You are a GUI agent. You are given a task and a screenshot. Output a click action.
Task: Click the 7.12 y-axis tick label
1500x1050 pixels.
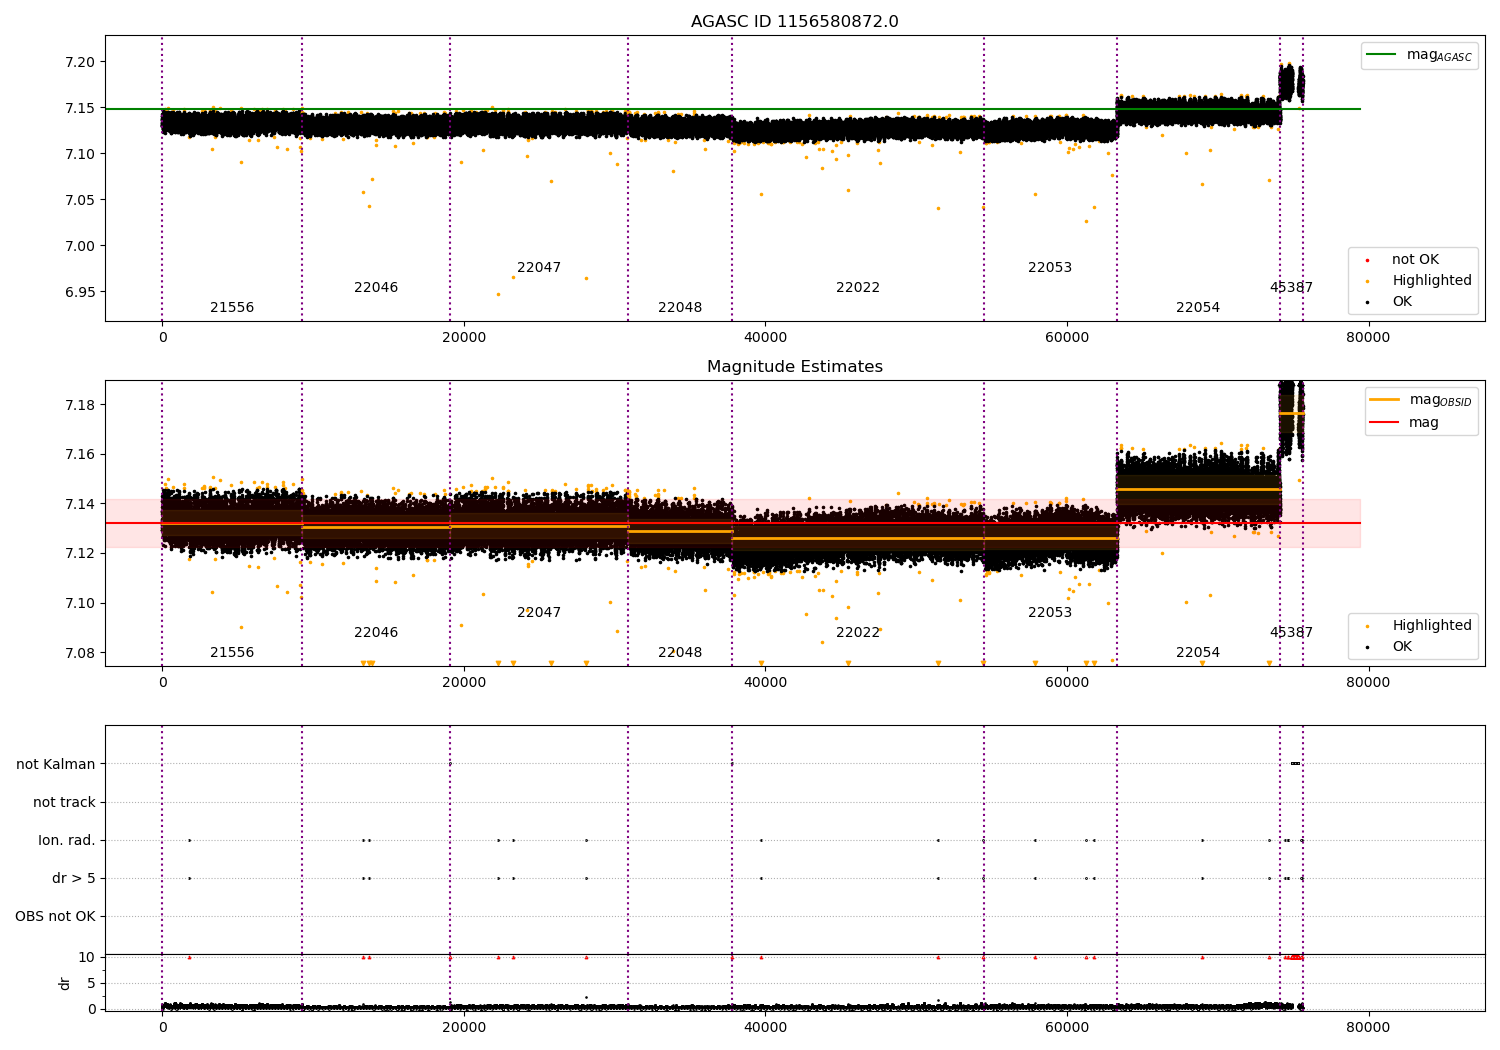click(81, 553)
